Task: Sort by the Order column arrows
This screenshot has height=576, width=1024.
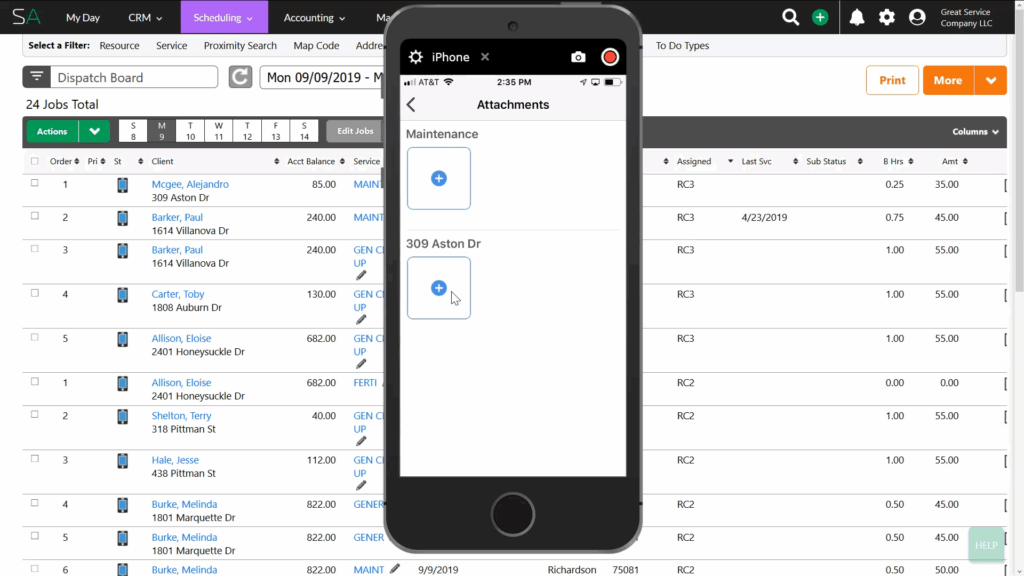Action: (x=76, y=161)
